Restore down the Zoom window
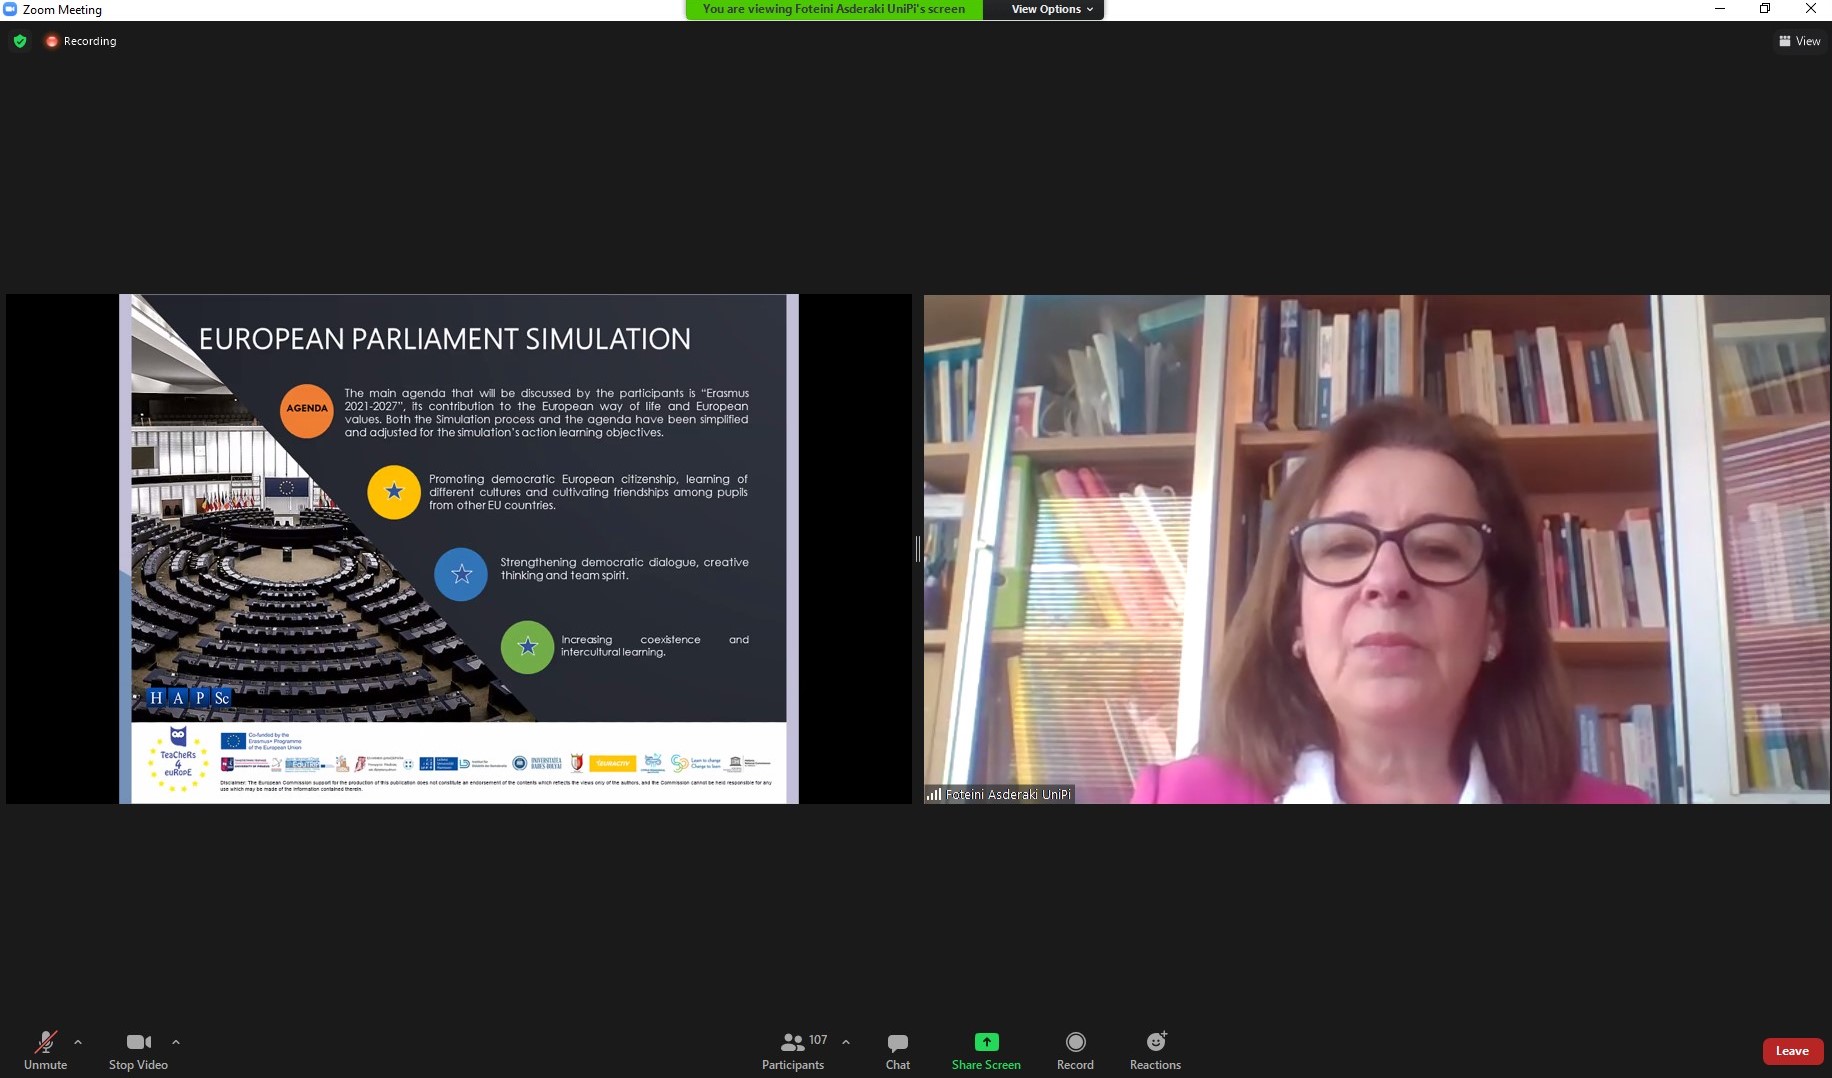1832x1078 pixels. [x=1765, y=9]
